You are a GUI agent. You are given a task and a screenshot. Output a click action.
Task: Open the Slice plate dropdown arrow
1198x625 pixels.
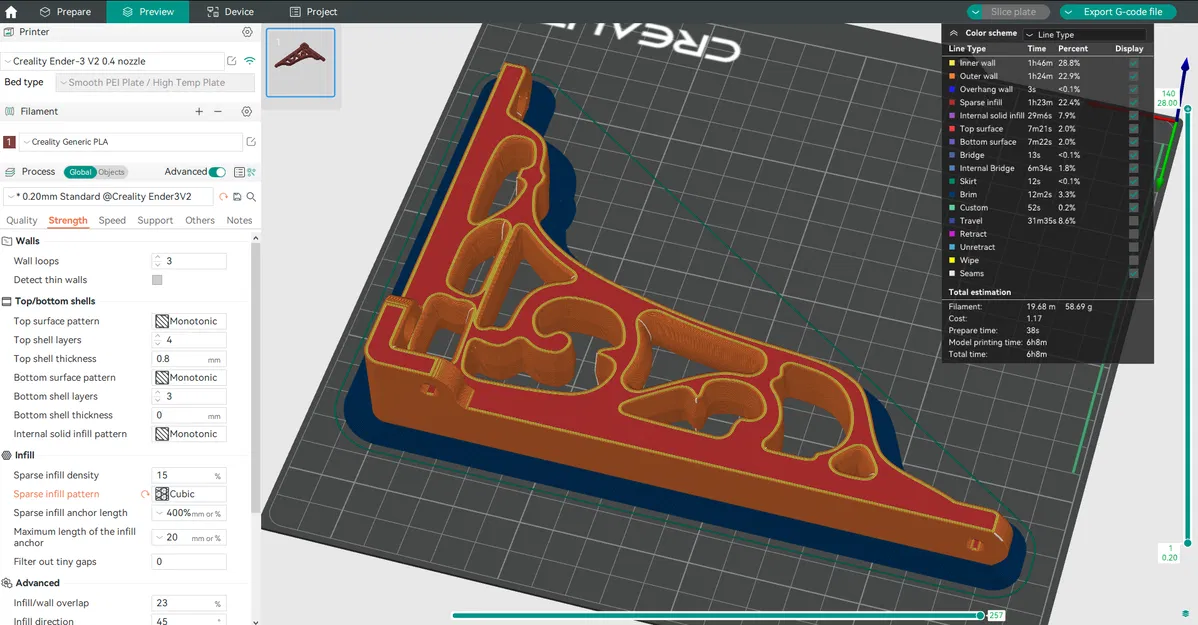976,12
